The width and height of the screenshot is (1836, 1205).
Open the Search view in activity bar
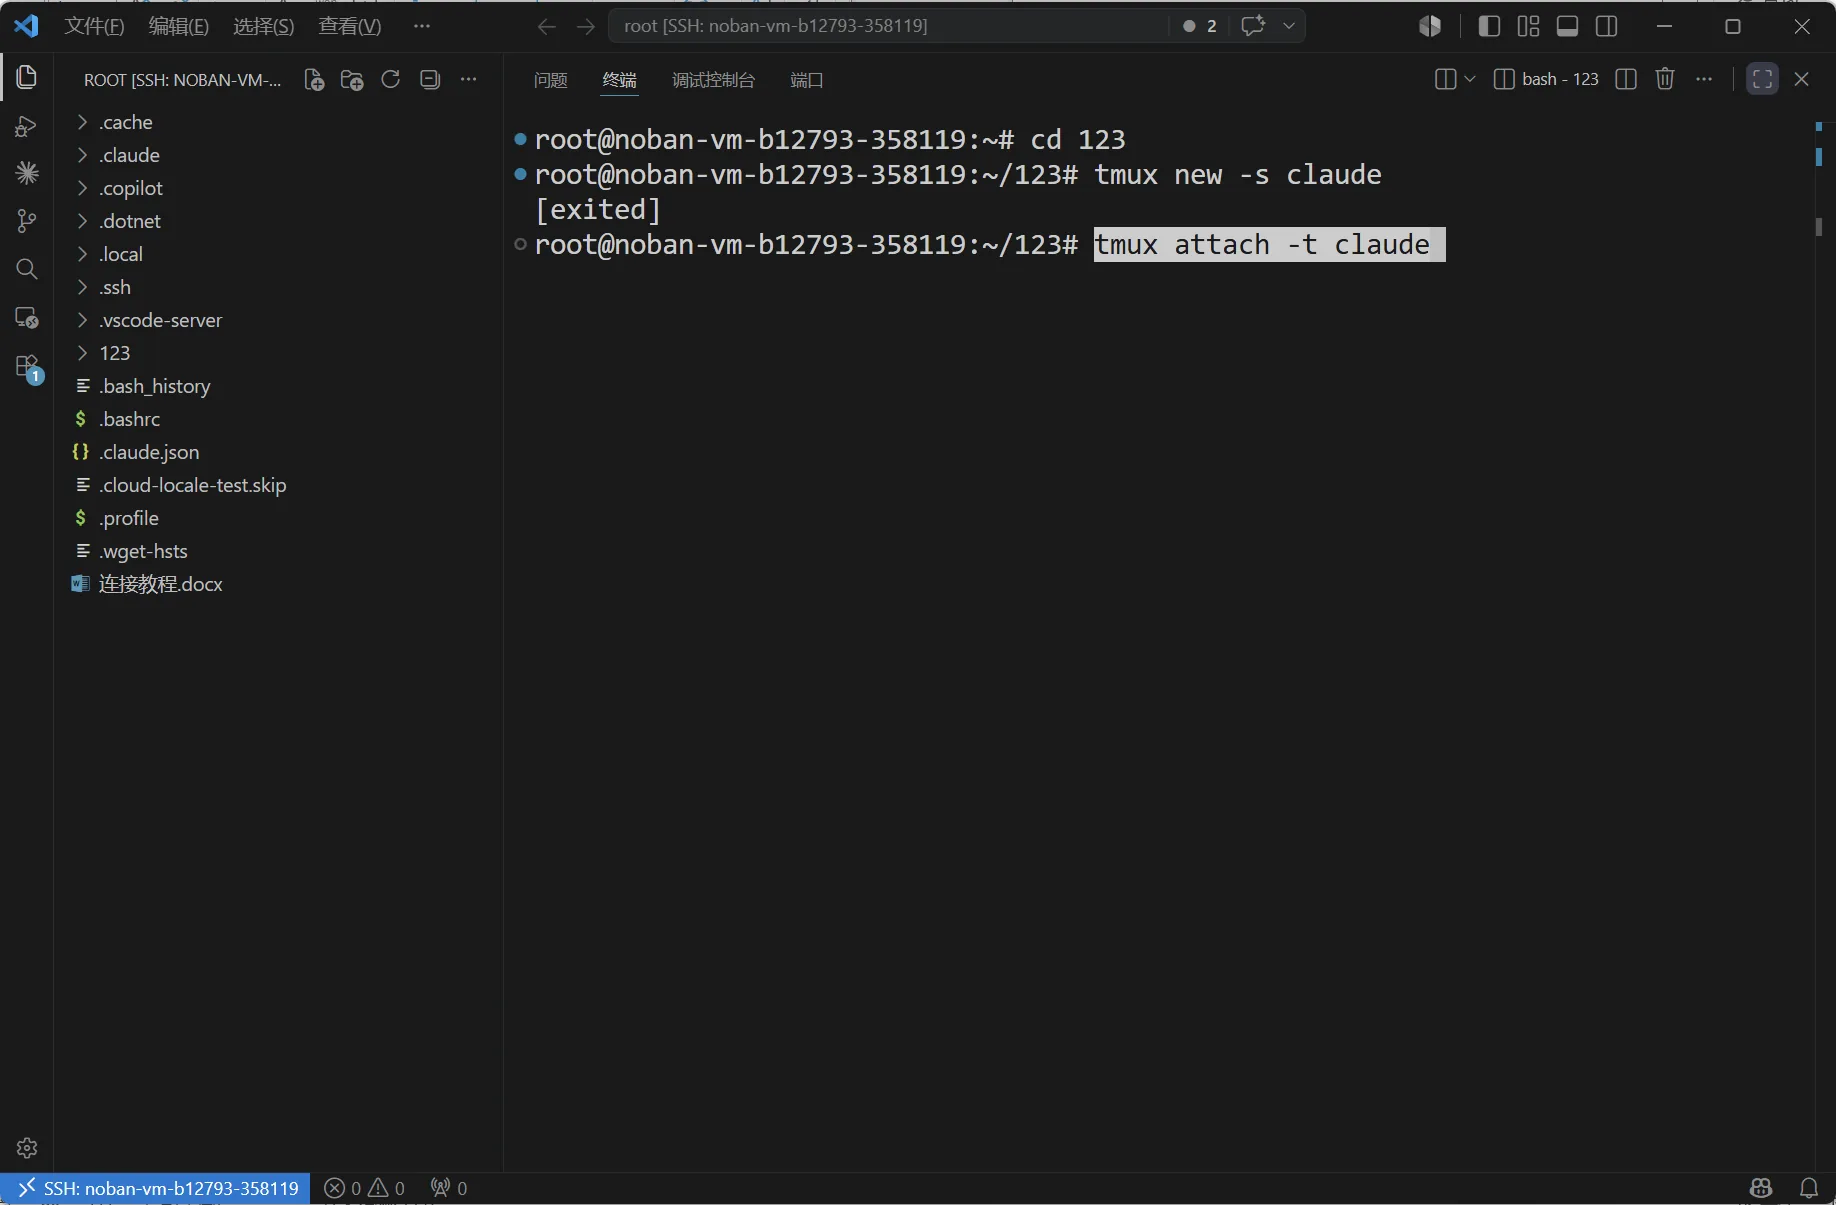click(x=27, y=269)
